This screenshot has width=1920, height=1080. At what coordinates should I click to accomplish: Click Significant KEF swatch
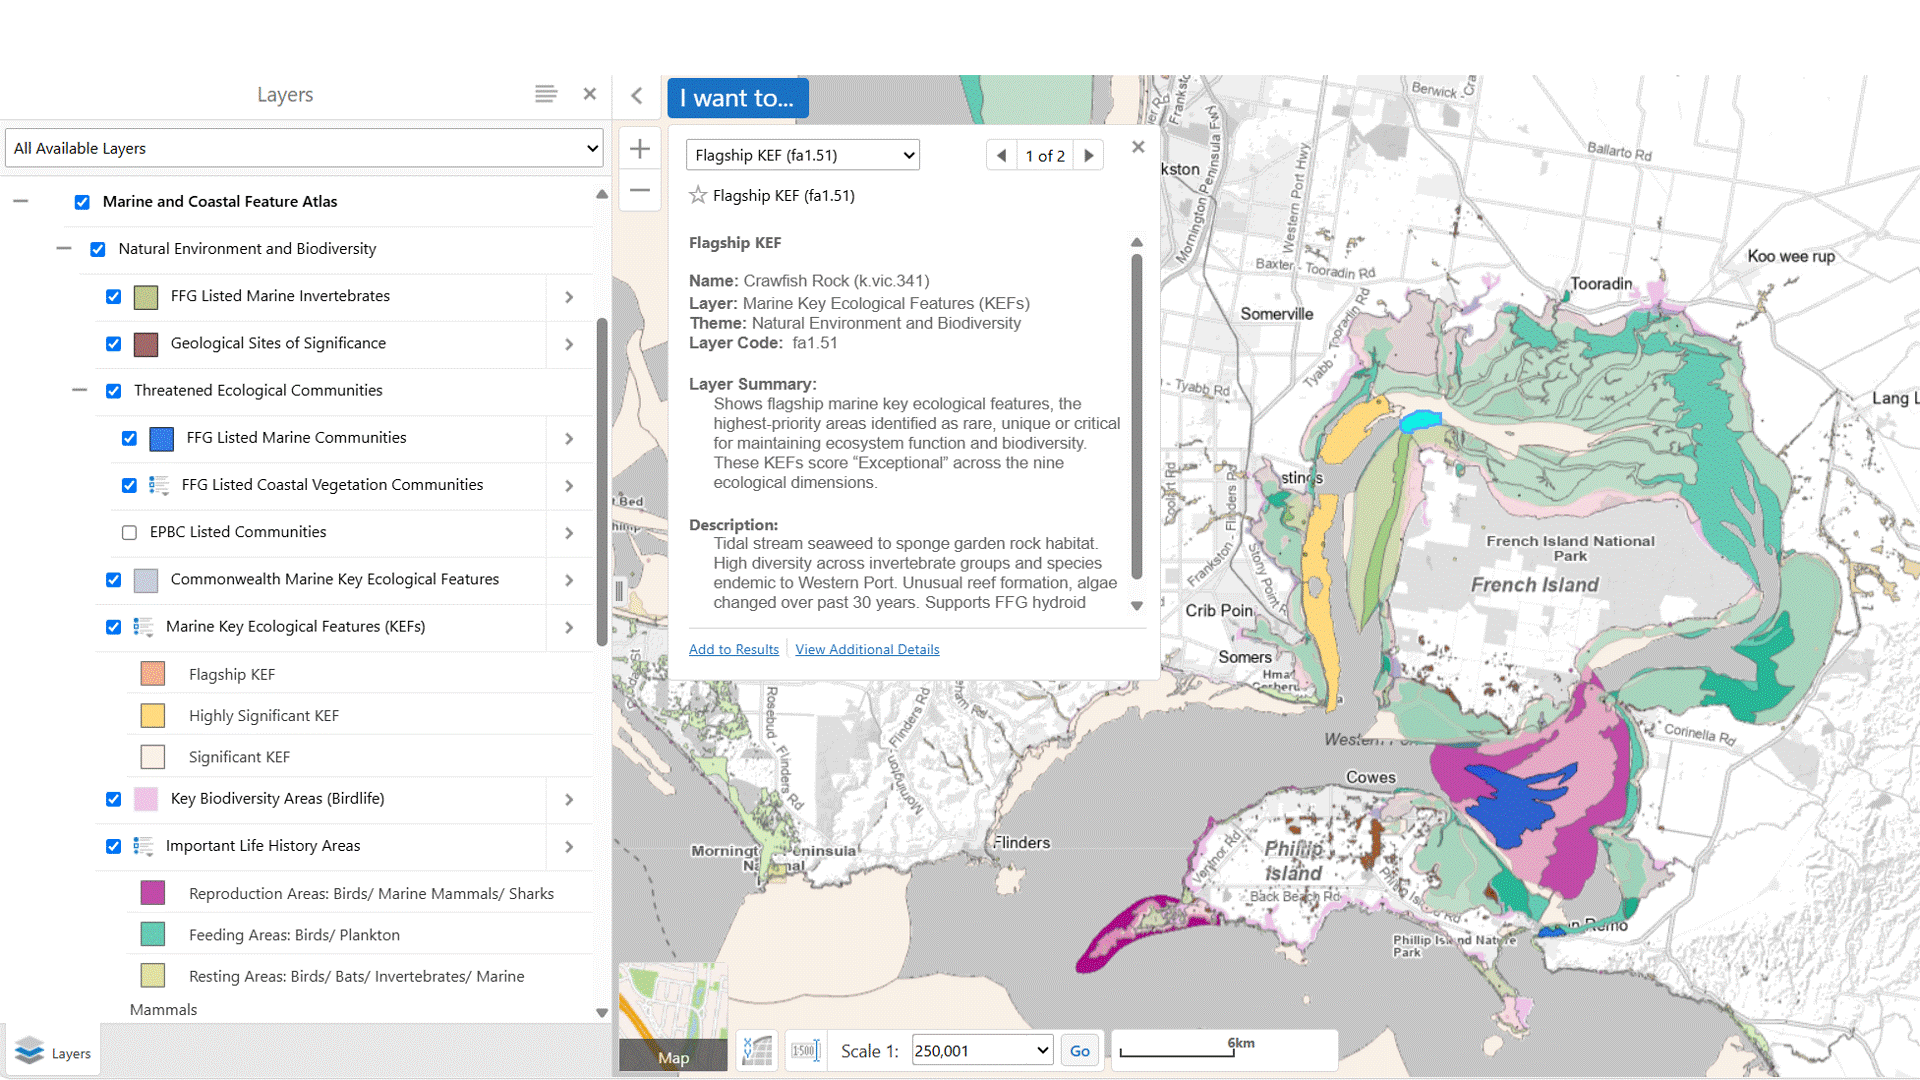[x=153, y=757]
